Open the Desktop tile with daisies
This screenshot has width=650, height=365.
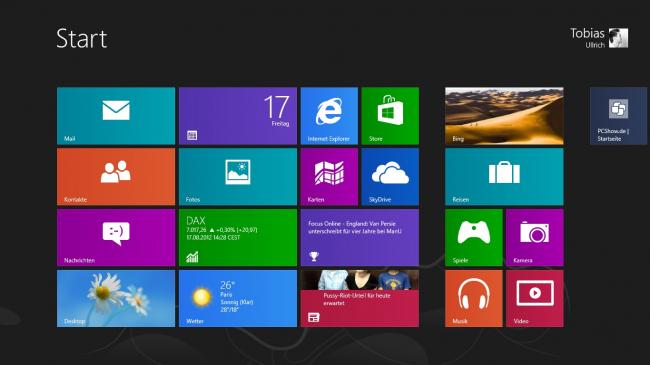[116, 299]
